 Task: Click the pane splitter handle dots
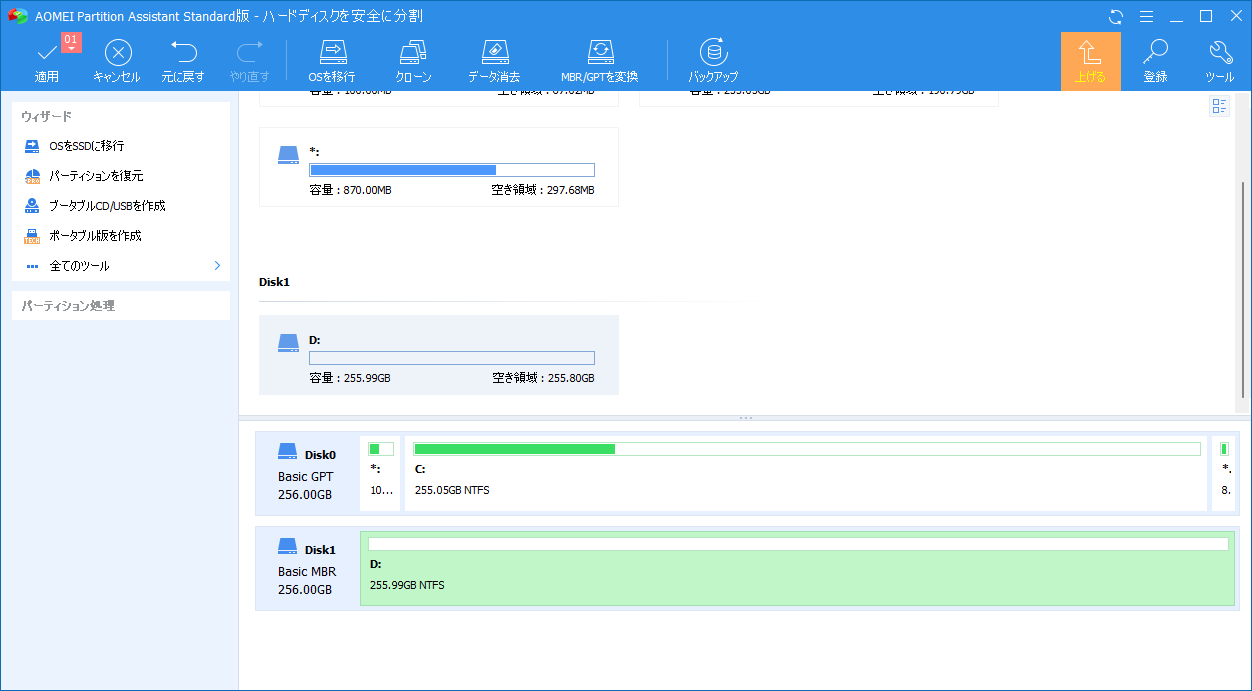[x=745, y=418]
